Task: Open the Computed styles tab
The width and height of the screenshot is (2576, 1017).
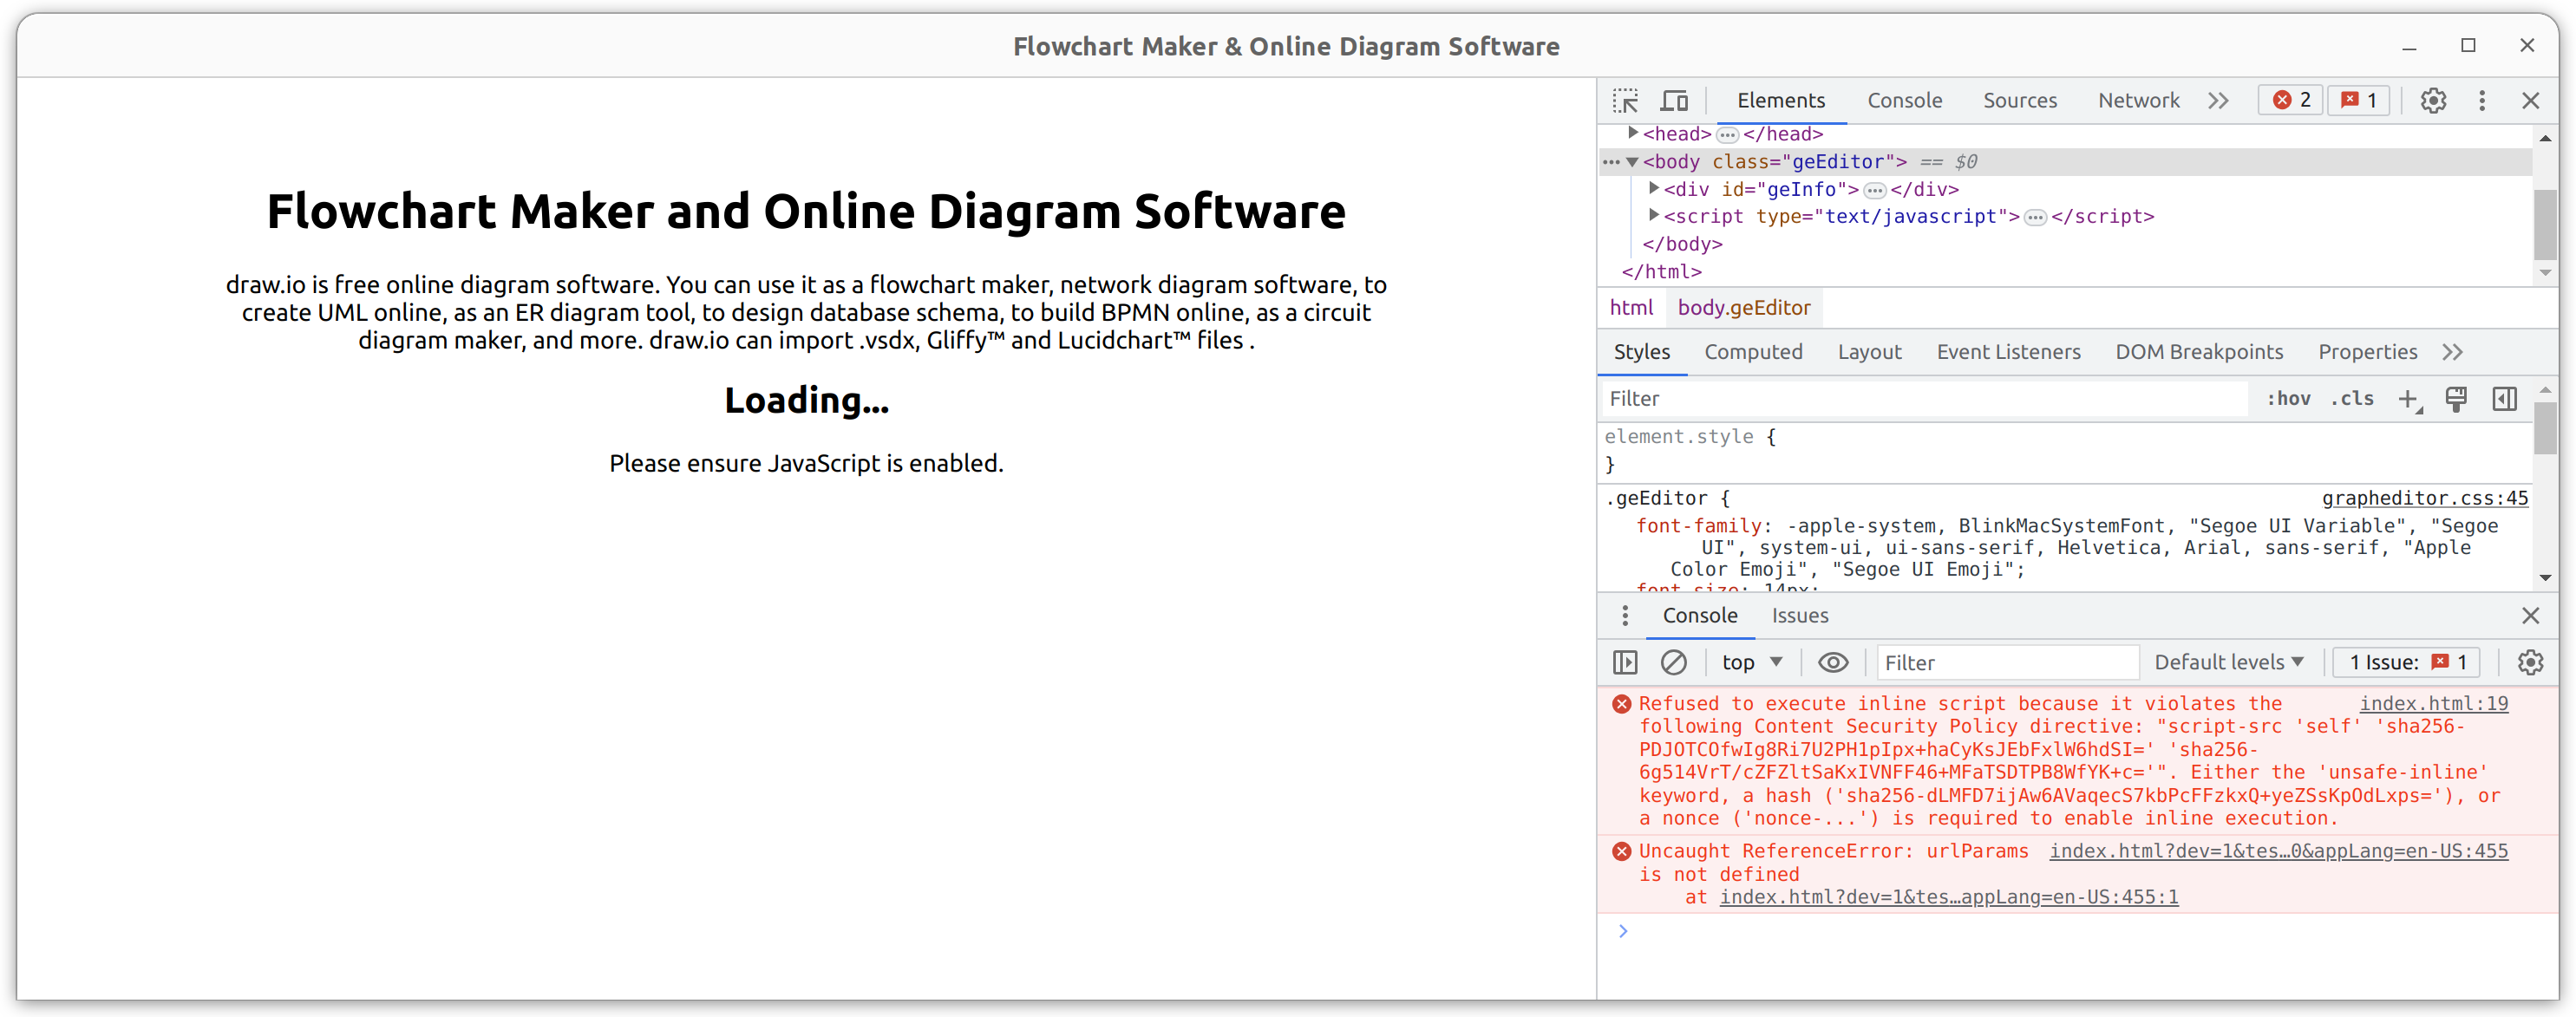Action: 1753,352
